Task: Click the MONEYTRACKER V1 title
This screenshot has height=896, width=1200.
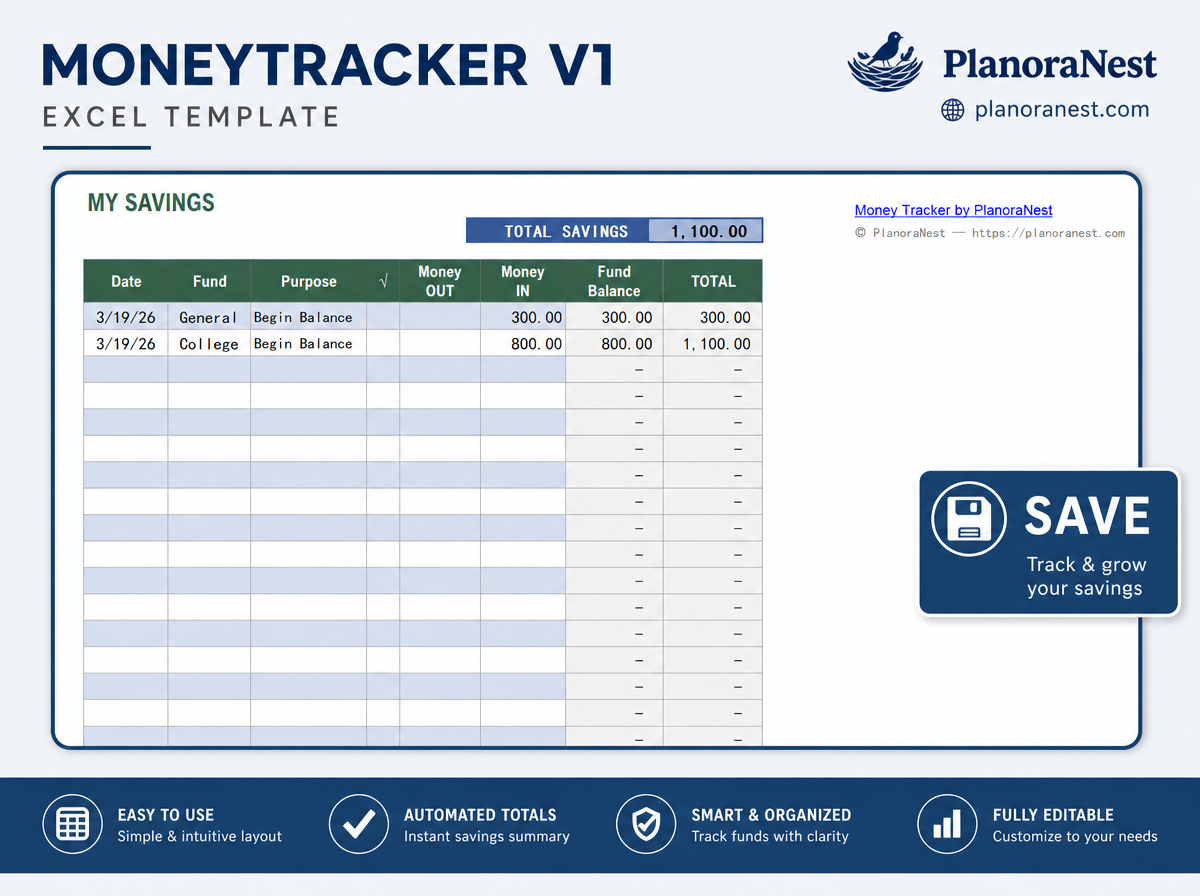Action: coord(329,64)
